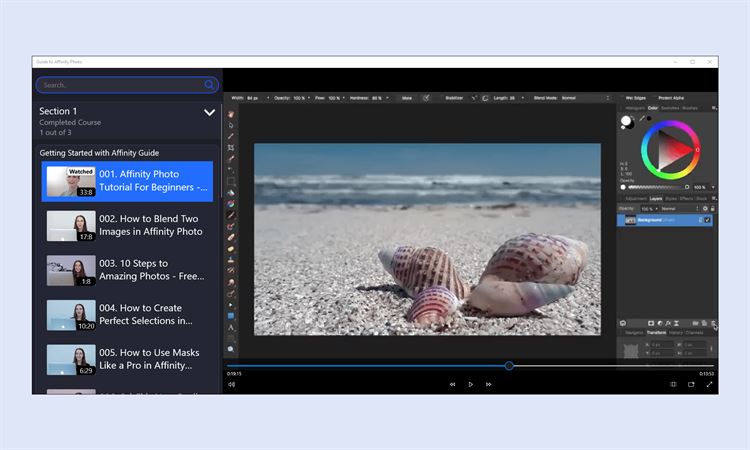Click the magnifier icon in search box
Image resolution: width=750 pixels, height=450 pixels.
tap(209, 85)
